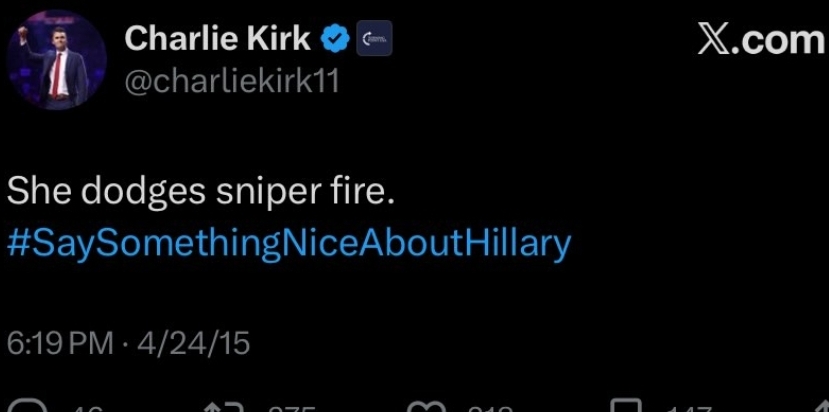Open the #SaySomethingNiceAboutHillary hashtag
This screenshot has width=829, height=412.
click(289, 243)
